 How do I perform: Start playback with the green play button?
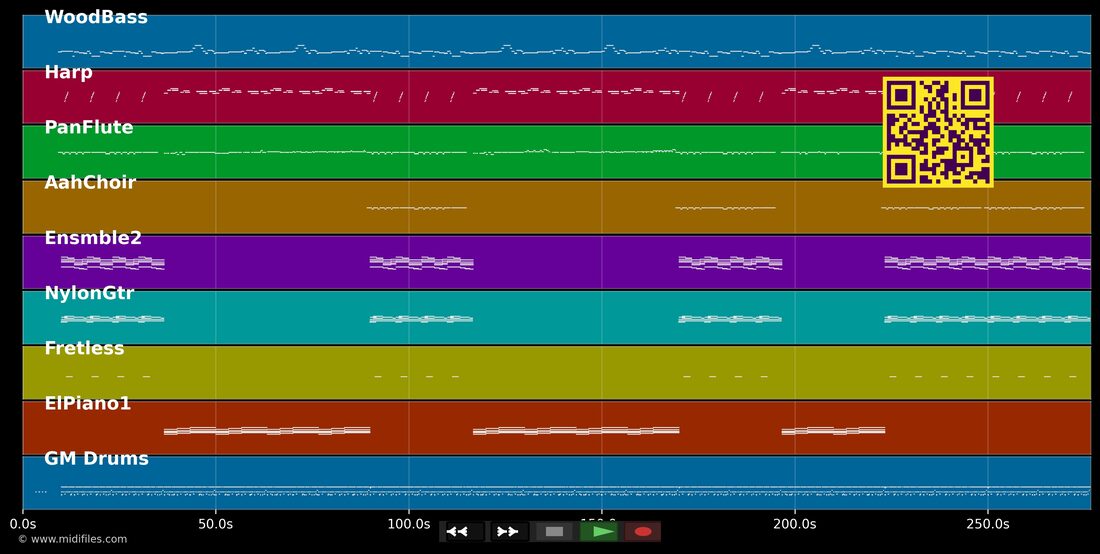pyautogui.click(x=599, y=532)
